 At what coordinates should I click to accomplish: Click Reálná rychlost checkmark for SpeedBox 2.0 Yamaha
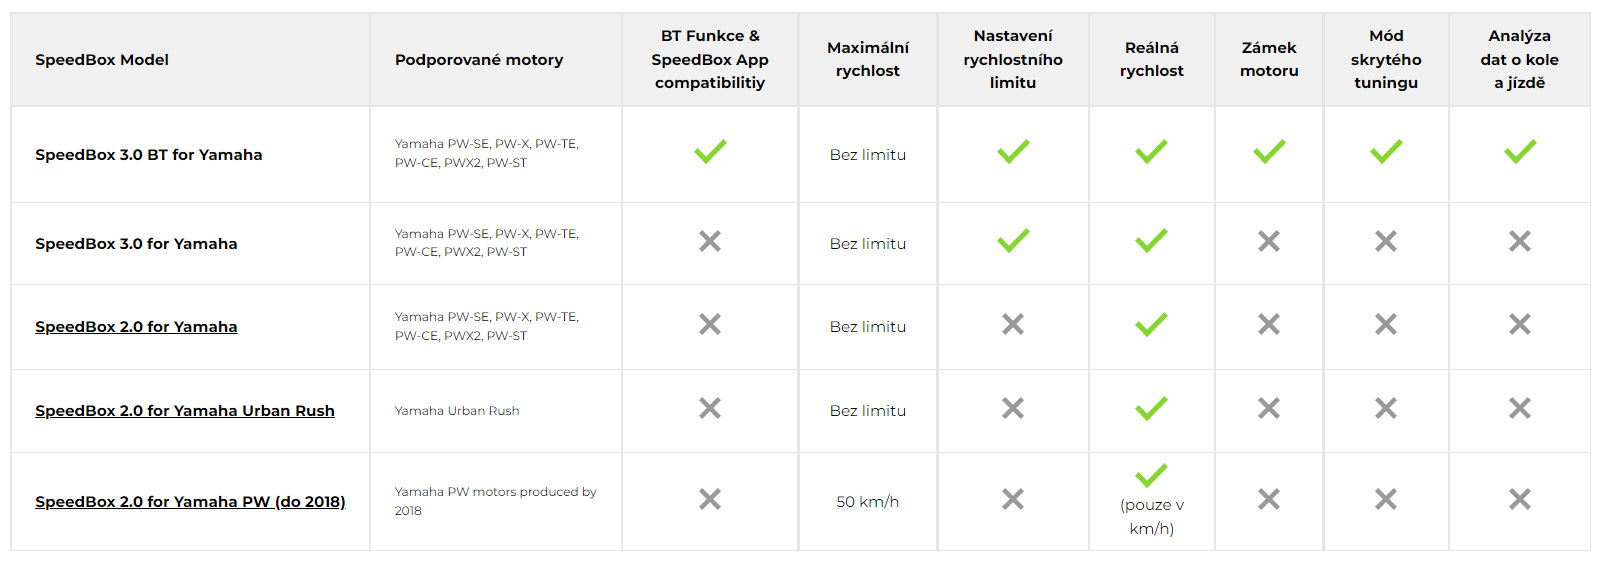[x=1151, y=324]
